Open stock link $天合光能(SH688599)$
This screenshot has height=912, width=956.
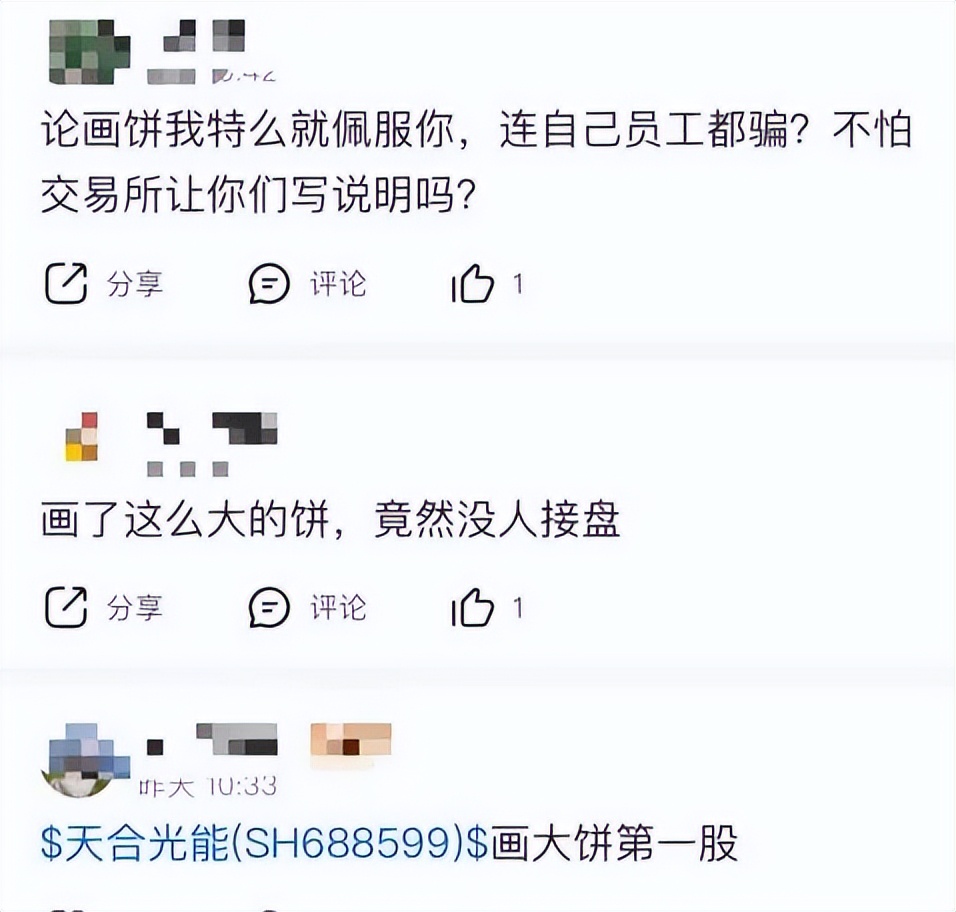pos(264,843)
